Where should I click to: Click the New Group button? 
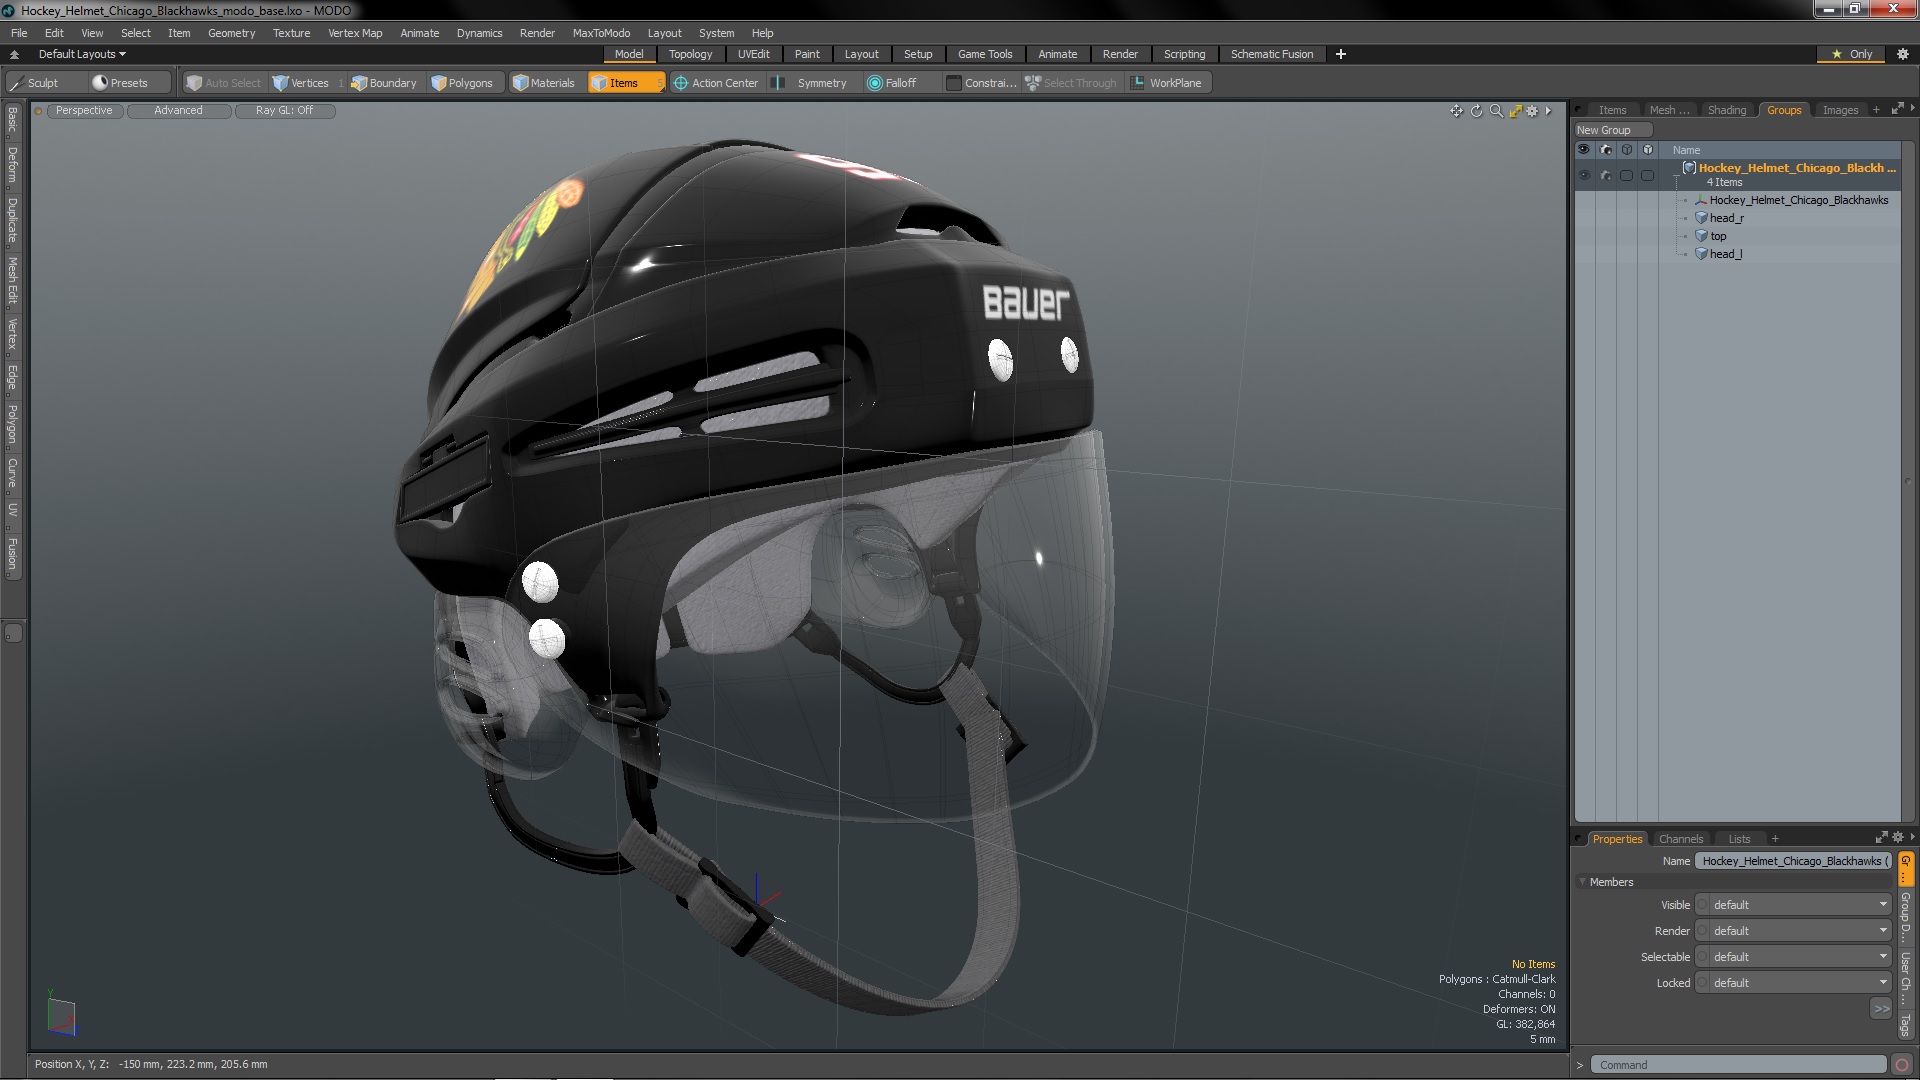1612,130
